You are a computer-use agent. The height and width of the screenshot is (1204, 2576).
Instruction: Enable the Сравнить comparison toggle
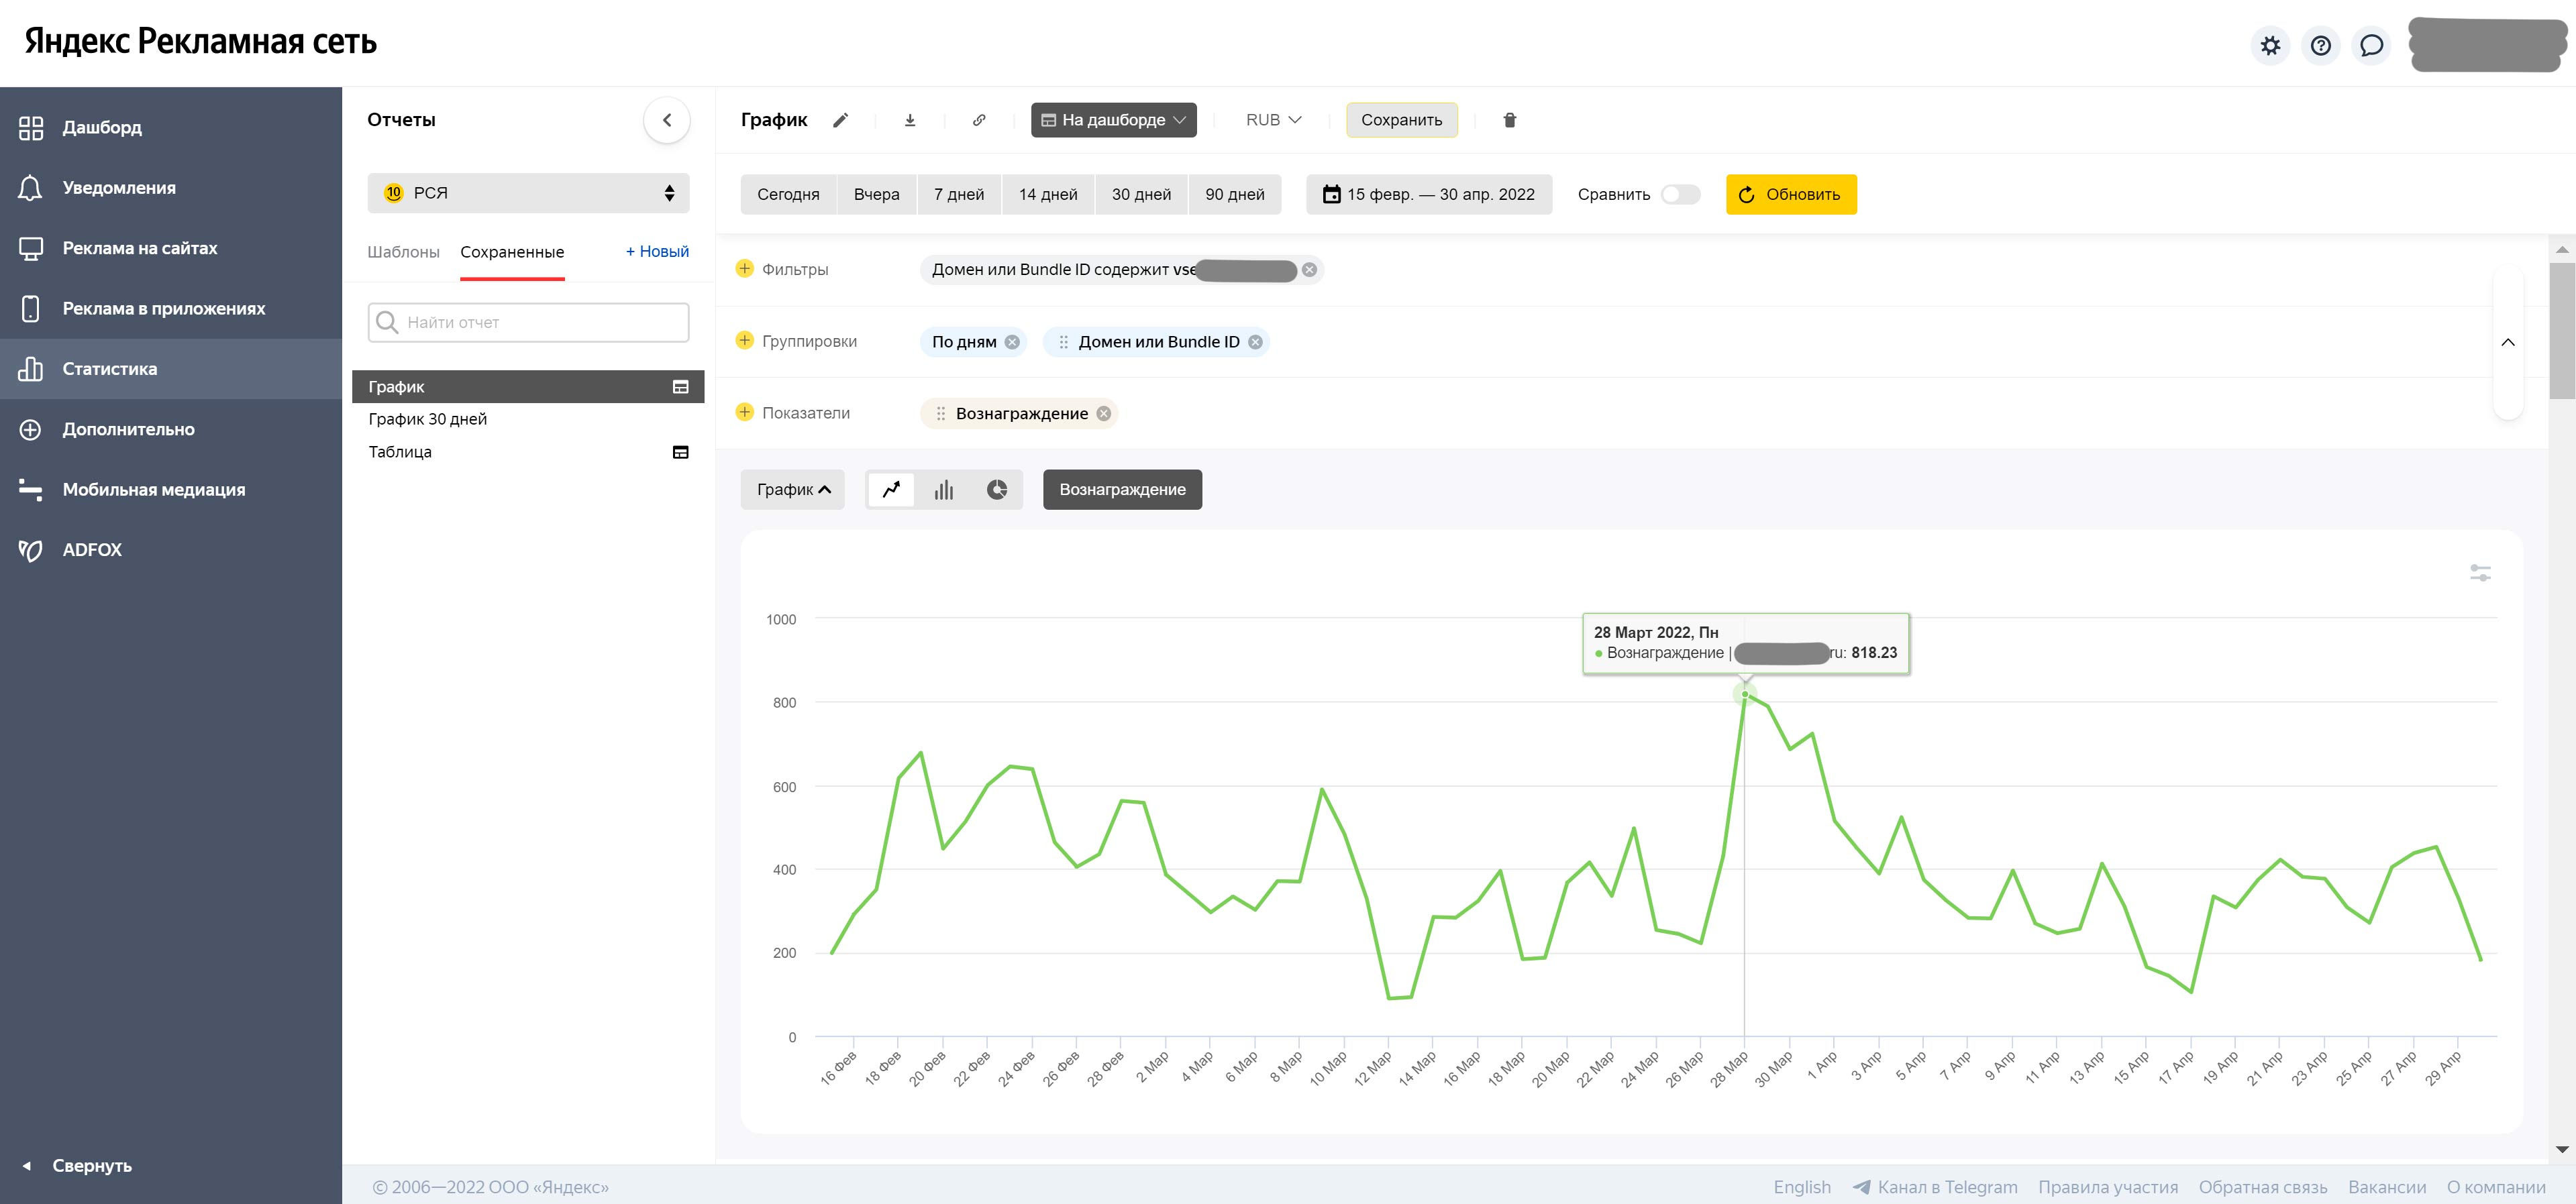tap(1680, 194)
